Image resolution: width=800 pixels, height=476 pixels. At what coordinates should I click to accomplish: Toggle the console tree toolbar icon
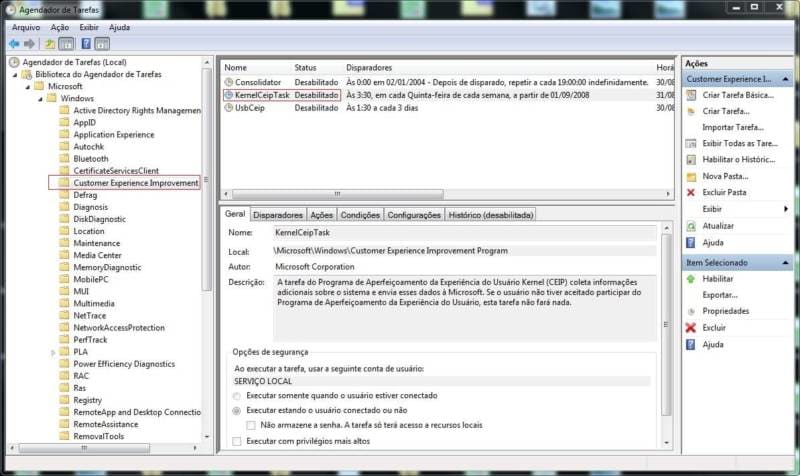[x=66, y=44]
